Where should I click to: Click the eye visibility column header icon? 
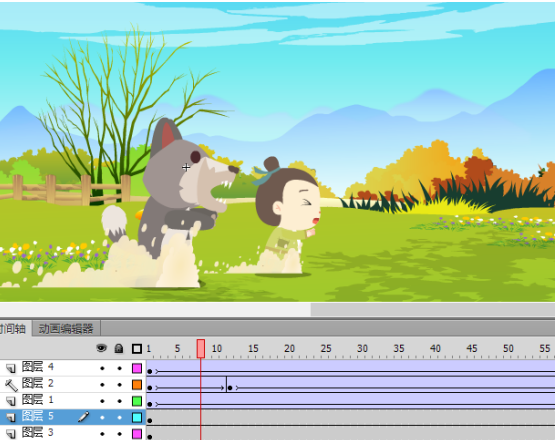click(101, 348)
